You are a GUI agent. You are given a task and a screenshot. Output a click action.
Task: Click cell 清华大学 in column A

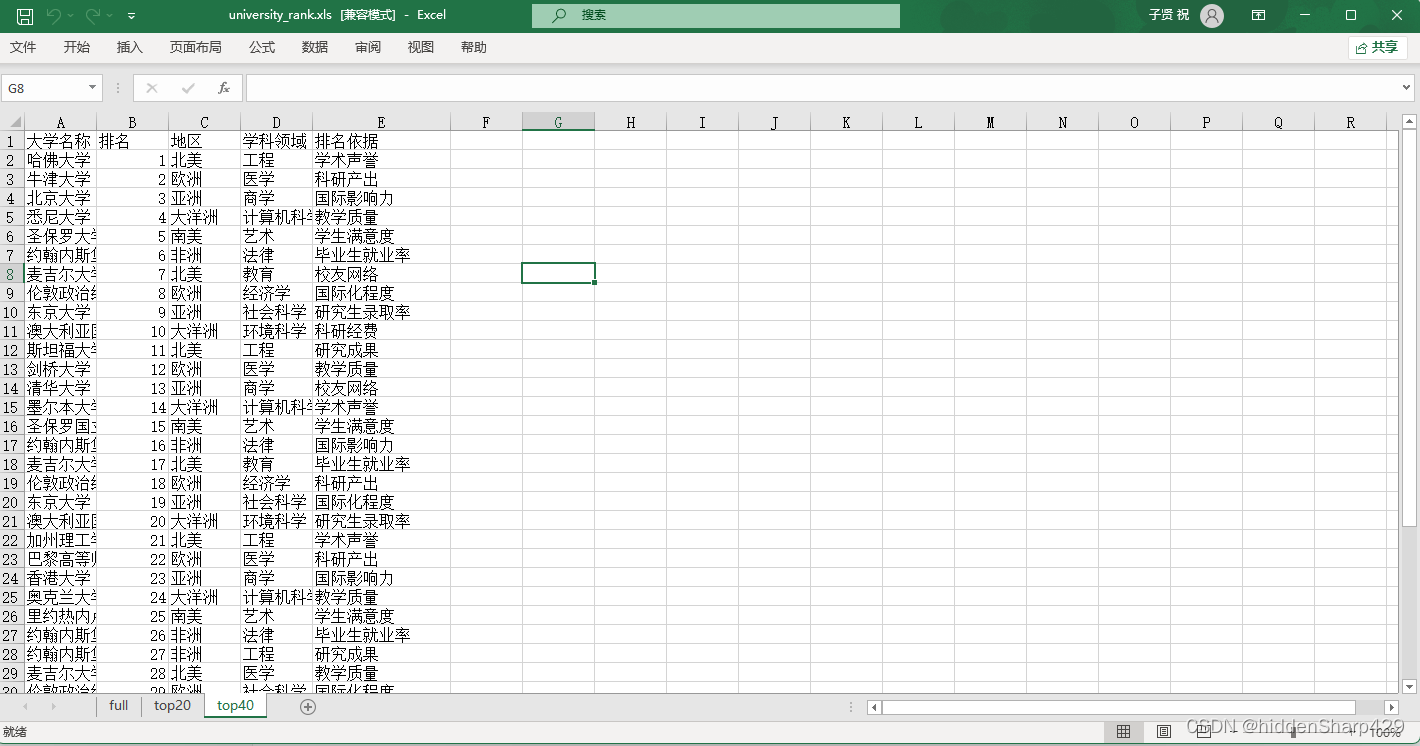[60, 388]
